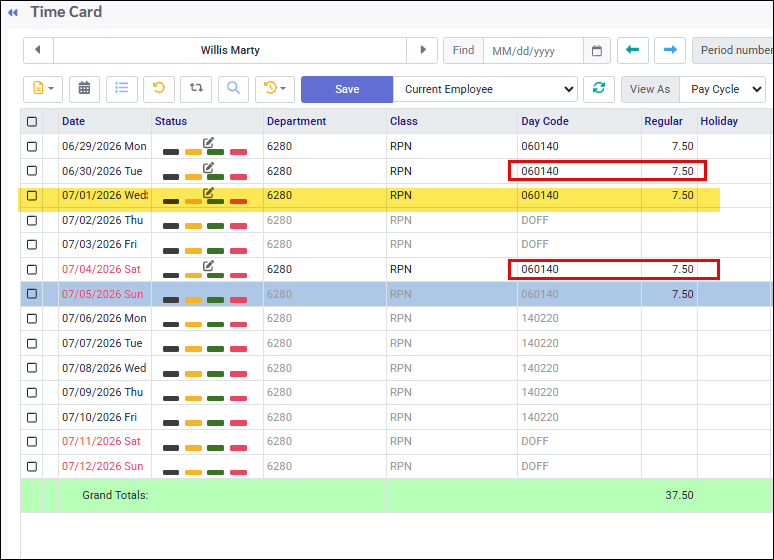The width and height of the screenshot is (774, 560).
Task: Check the 07/12/2026 Sun row checkbox
Action: (32, 466)
